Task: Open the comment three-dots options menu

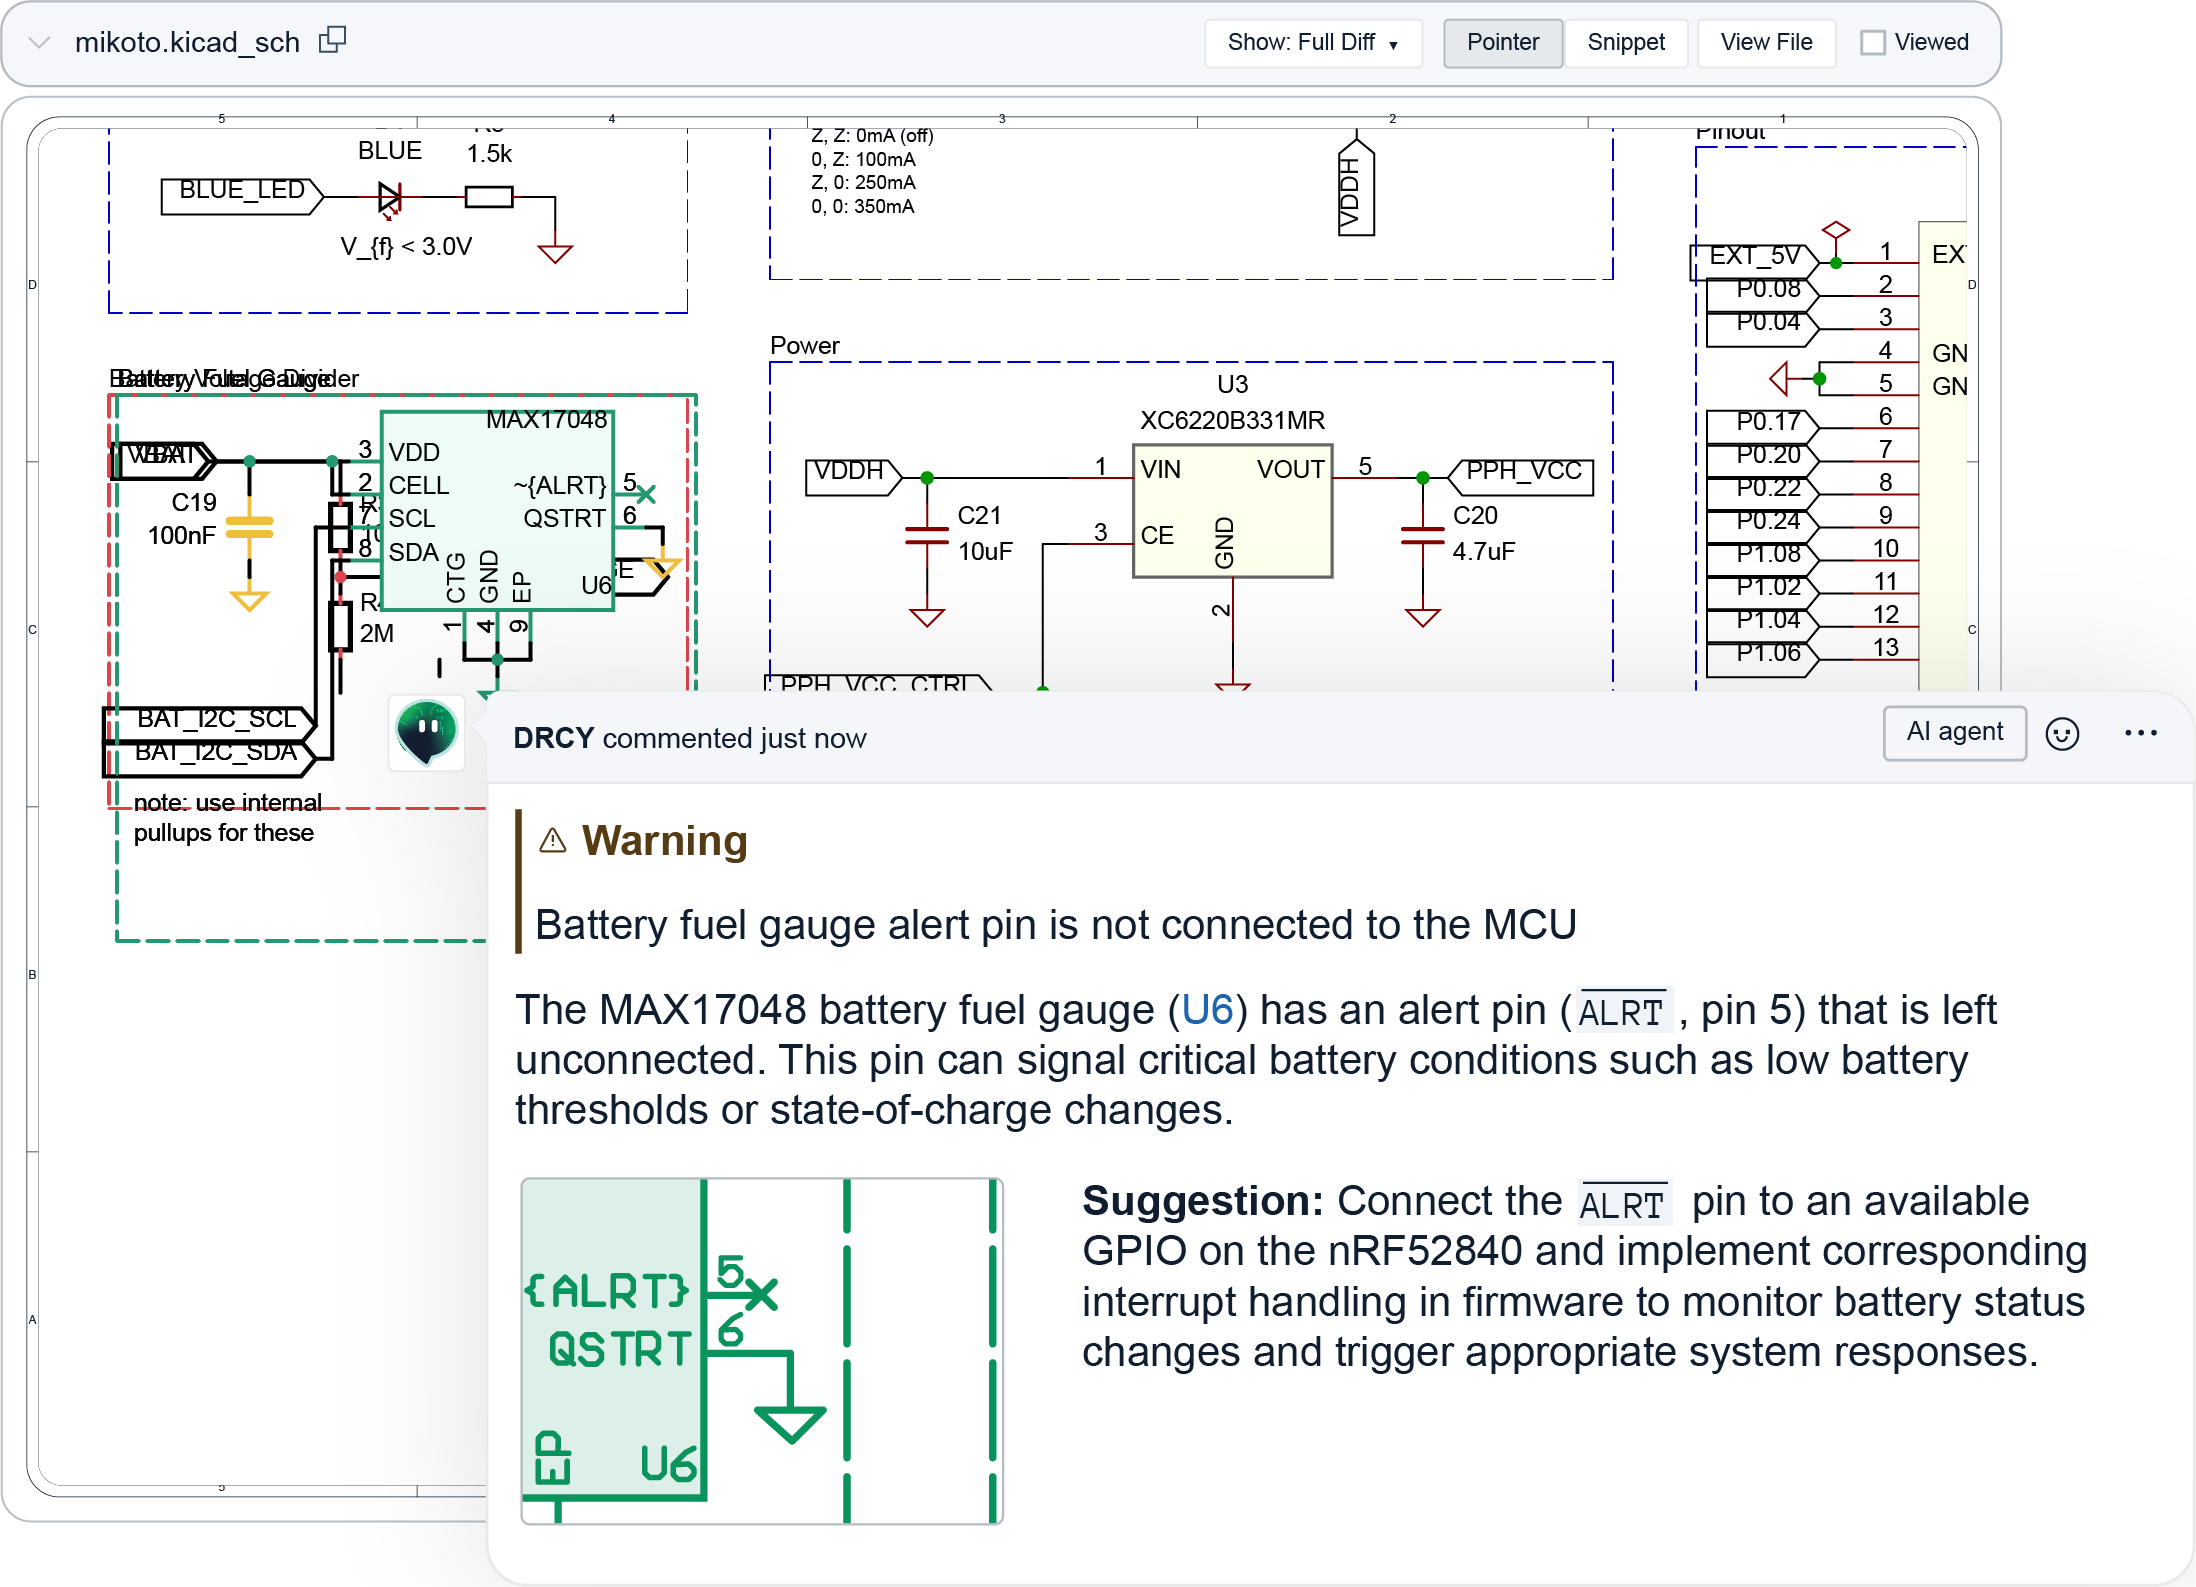Action: 2140,733
